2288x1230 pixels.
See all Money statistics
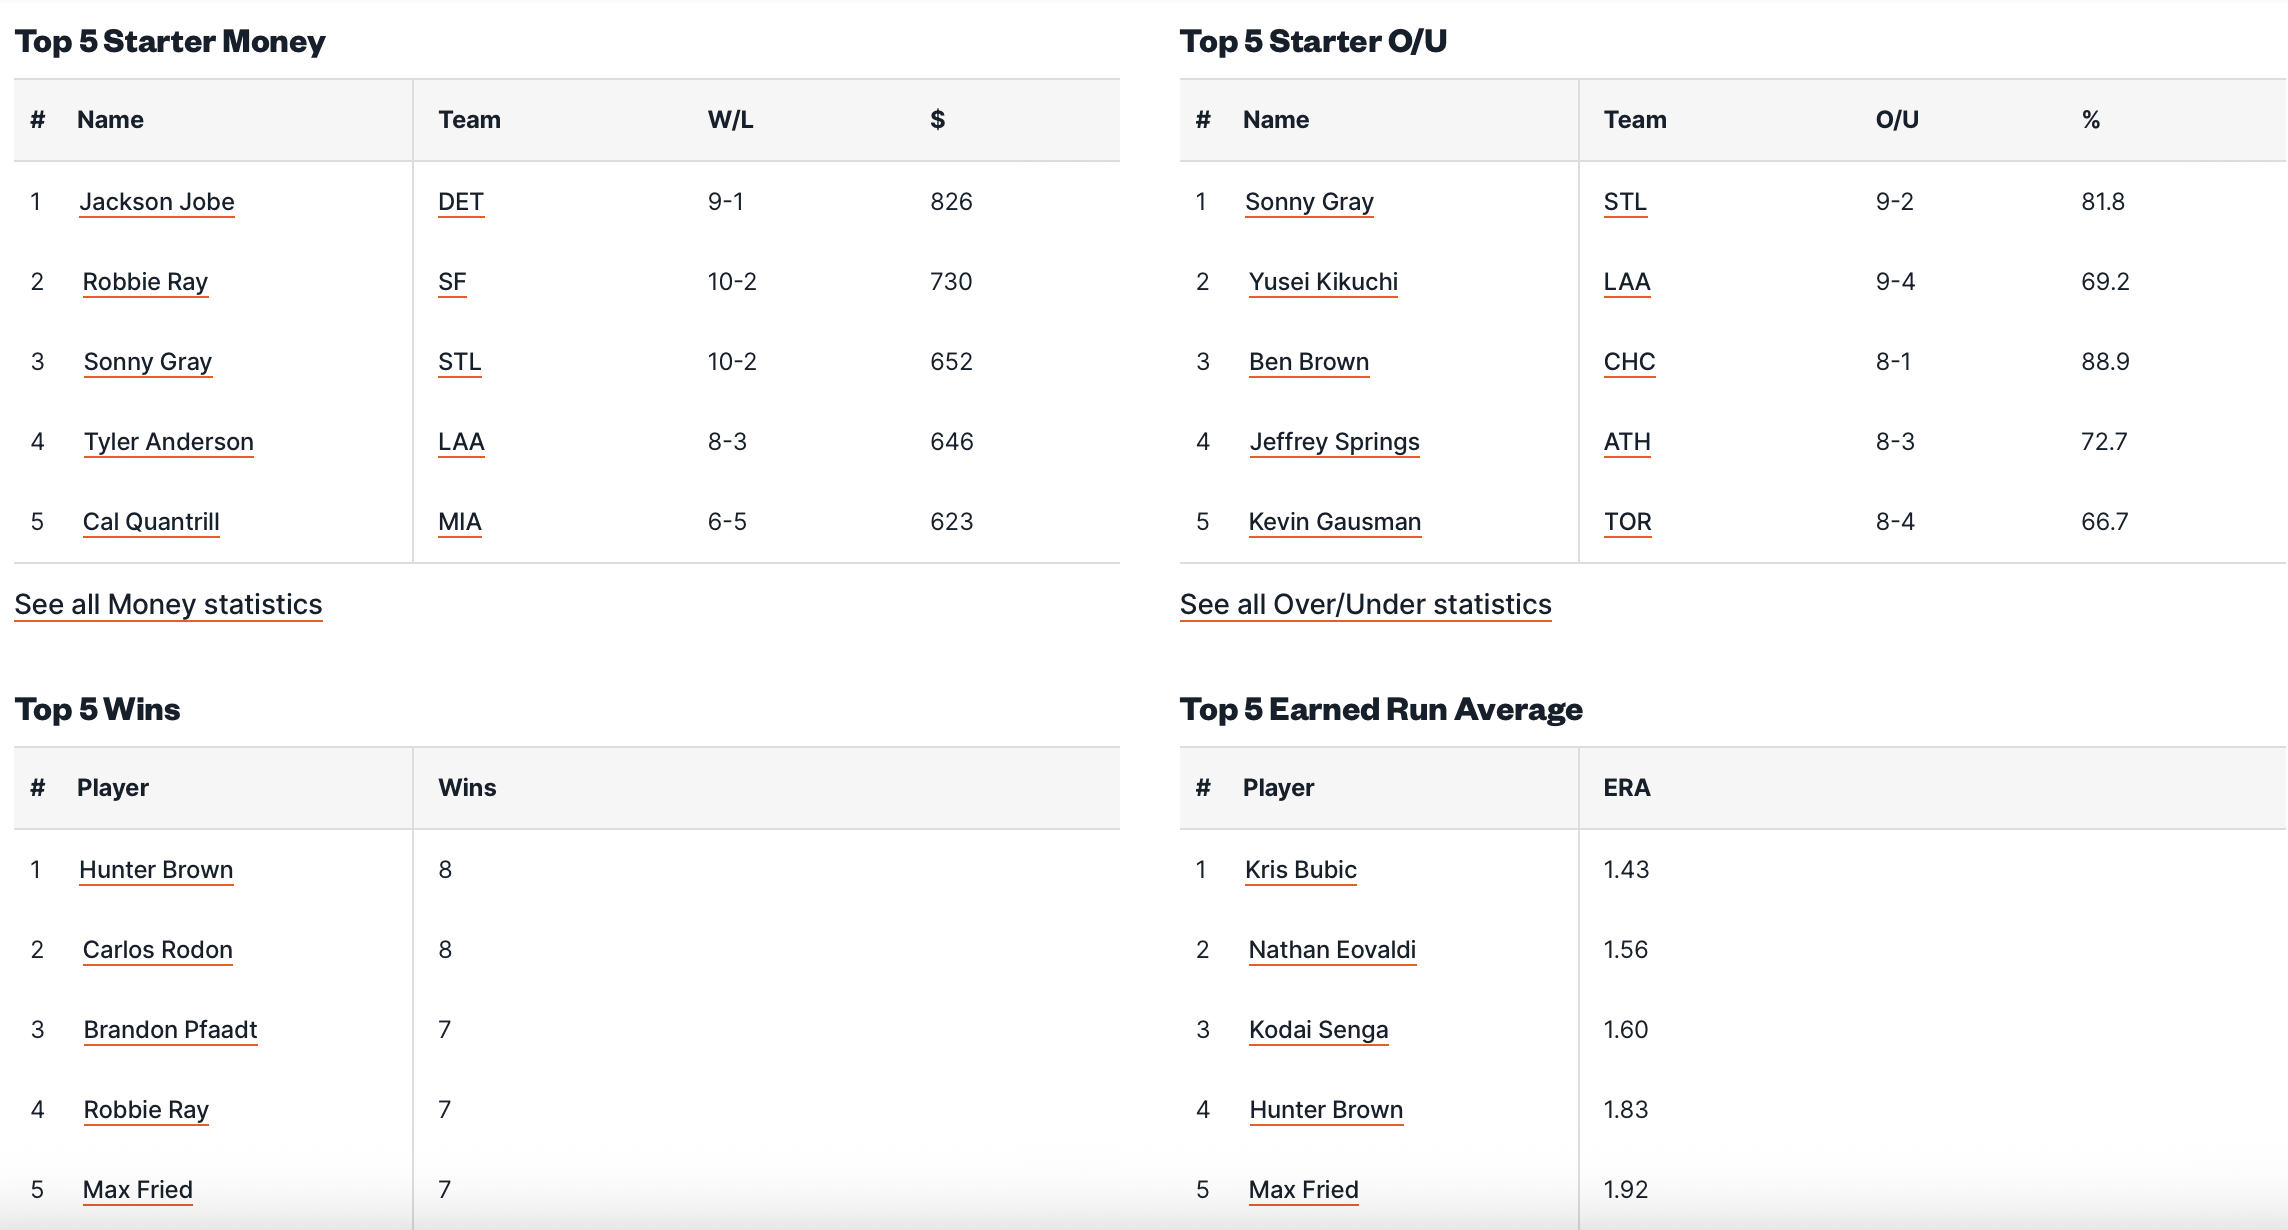coord(168,605)
